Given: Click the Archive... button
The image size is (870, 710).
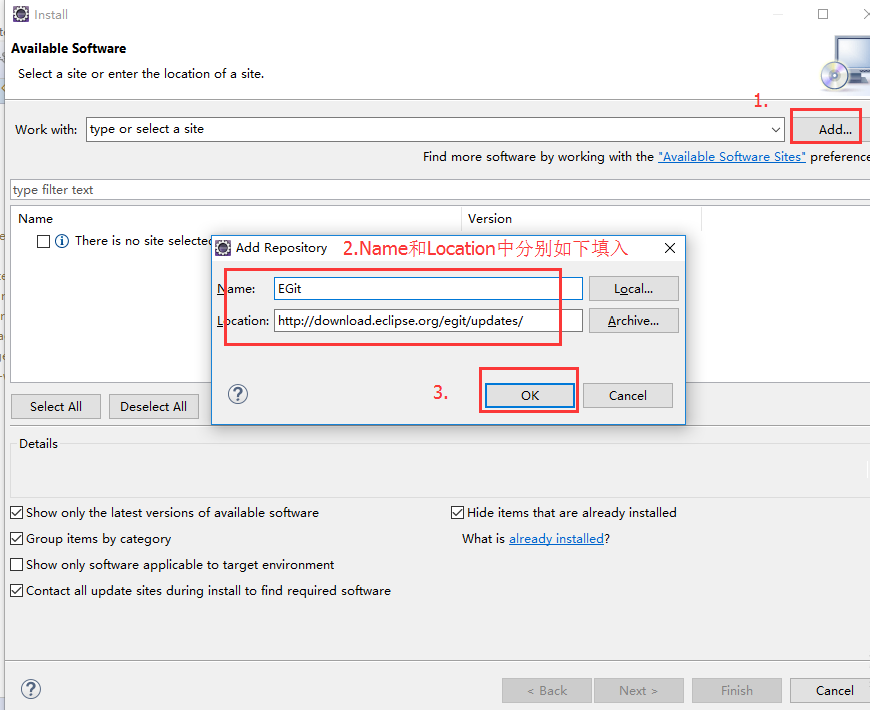Looking at the screenshot, I should pyautogui.click(x=634, y=321).
